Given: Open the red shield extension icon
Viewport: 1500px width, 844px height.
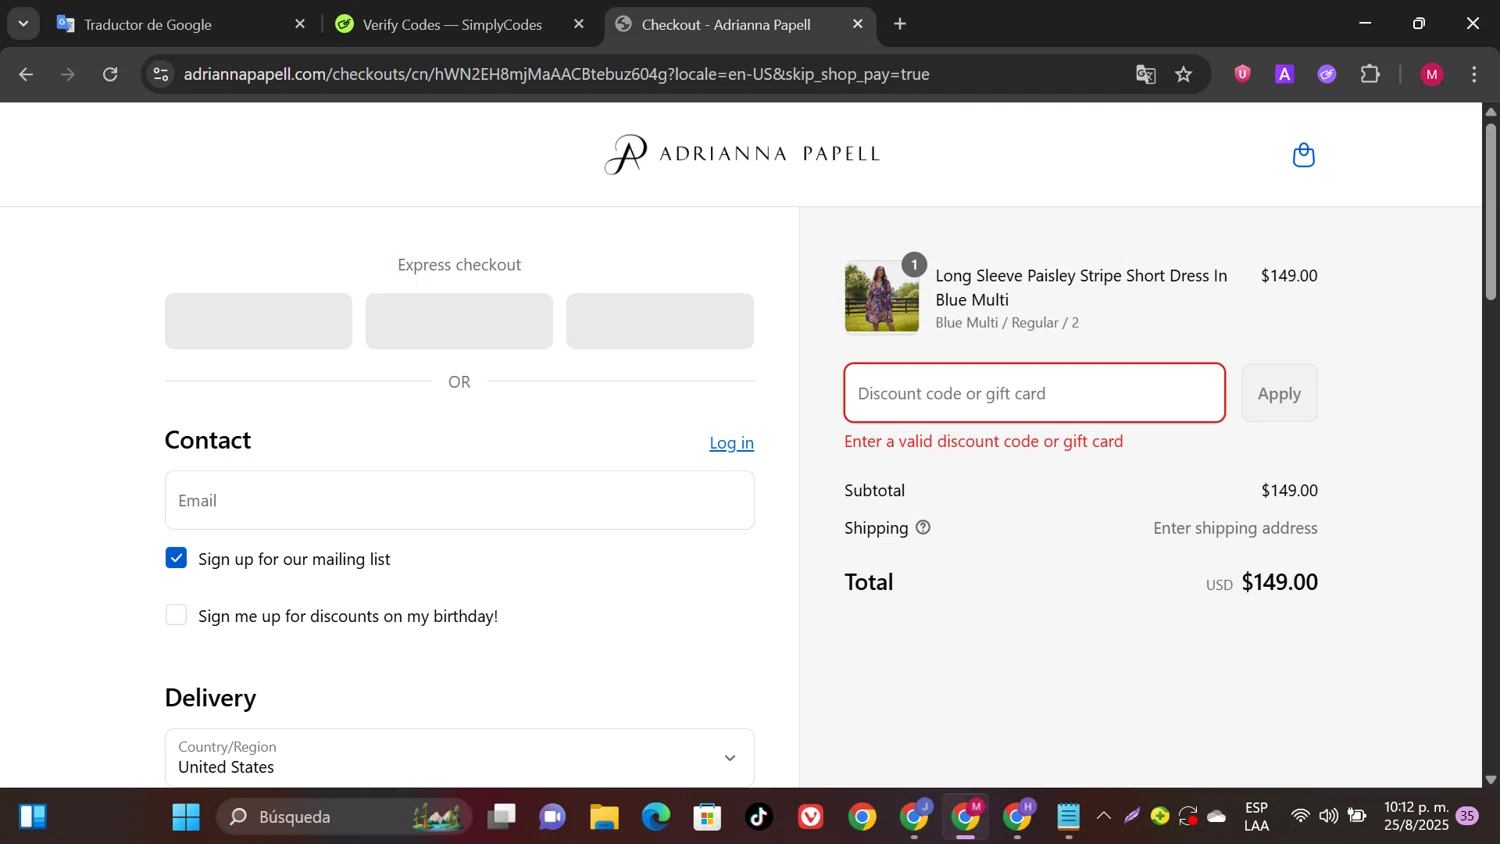Looking at the screenshot, I should (x=1242, y=74).
